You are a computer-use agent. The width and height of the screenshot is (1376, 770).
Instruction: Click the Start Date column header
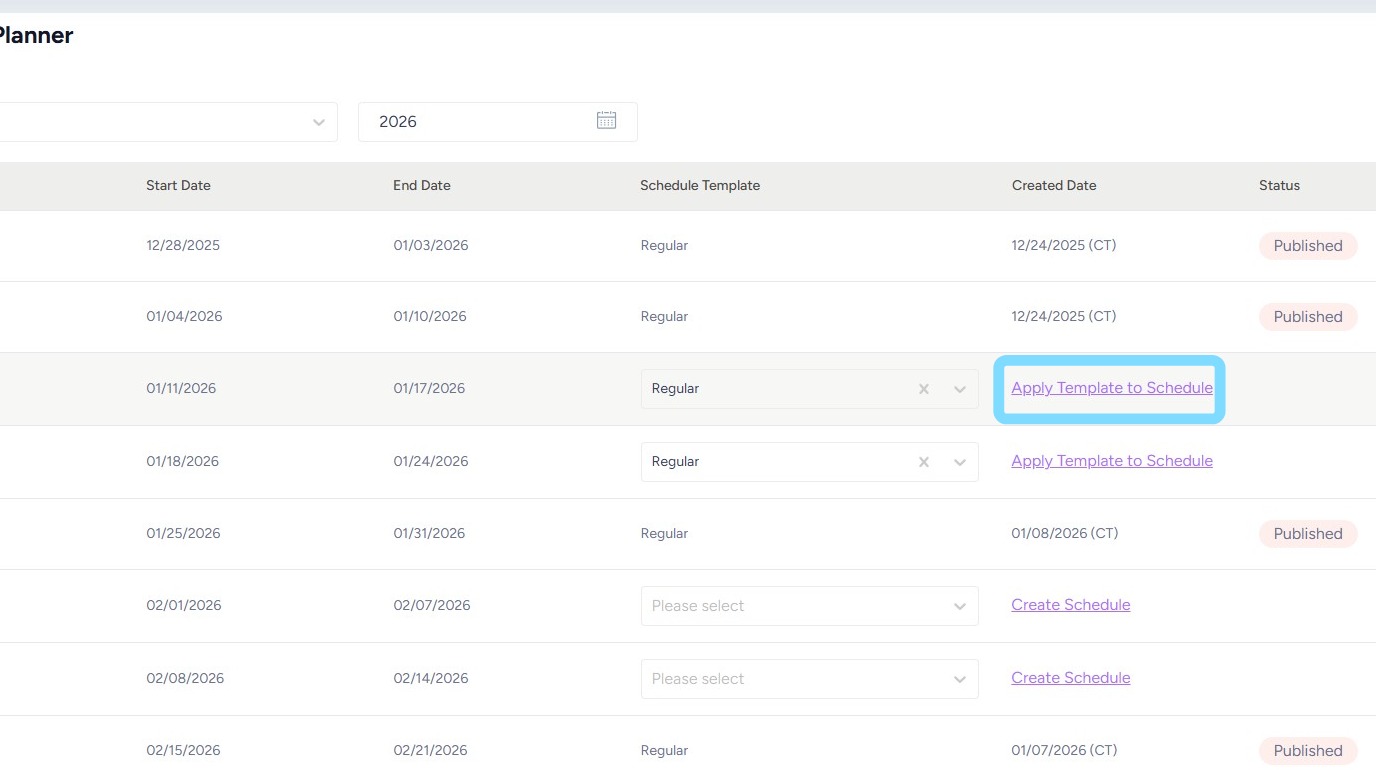click(x=178, y=185)
